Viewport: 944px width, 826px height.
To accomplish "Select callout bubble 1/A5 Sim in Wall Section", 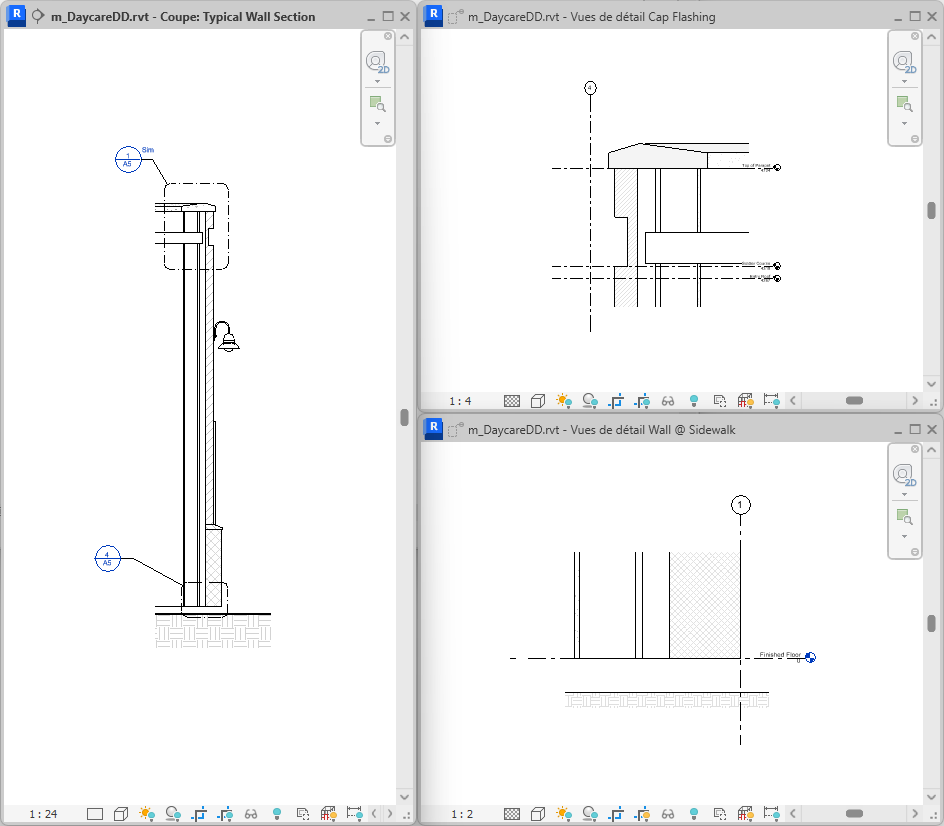I will tap(128, 160).
